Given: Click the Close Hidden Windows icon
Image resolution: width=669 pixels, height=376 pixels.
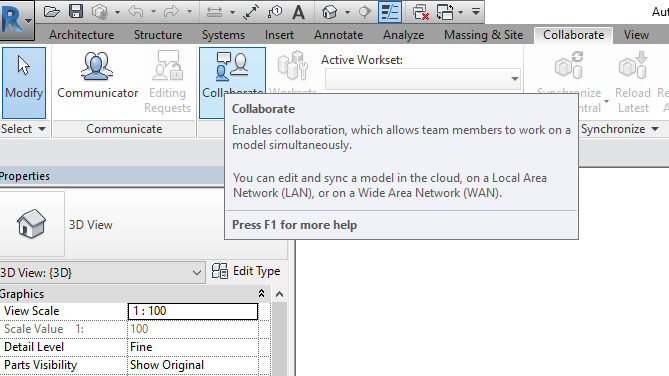Looking at the screenshot, I should (x=420, y=12).
